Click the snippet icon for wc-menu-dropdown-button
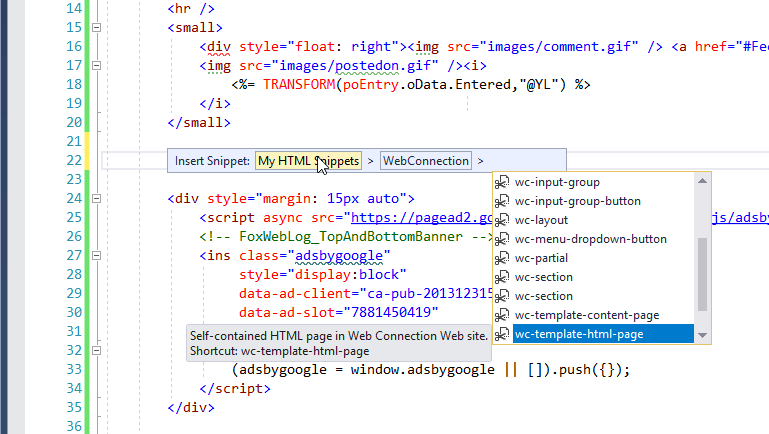Image resolution: width=769 pixels, height=434 pixels. pyautogui.click(x=503, y=239)
